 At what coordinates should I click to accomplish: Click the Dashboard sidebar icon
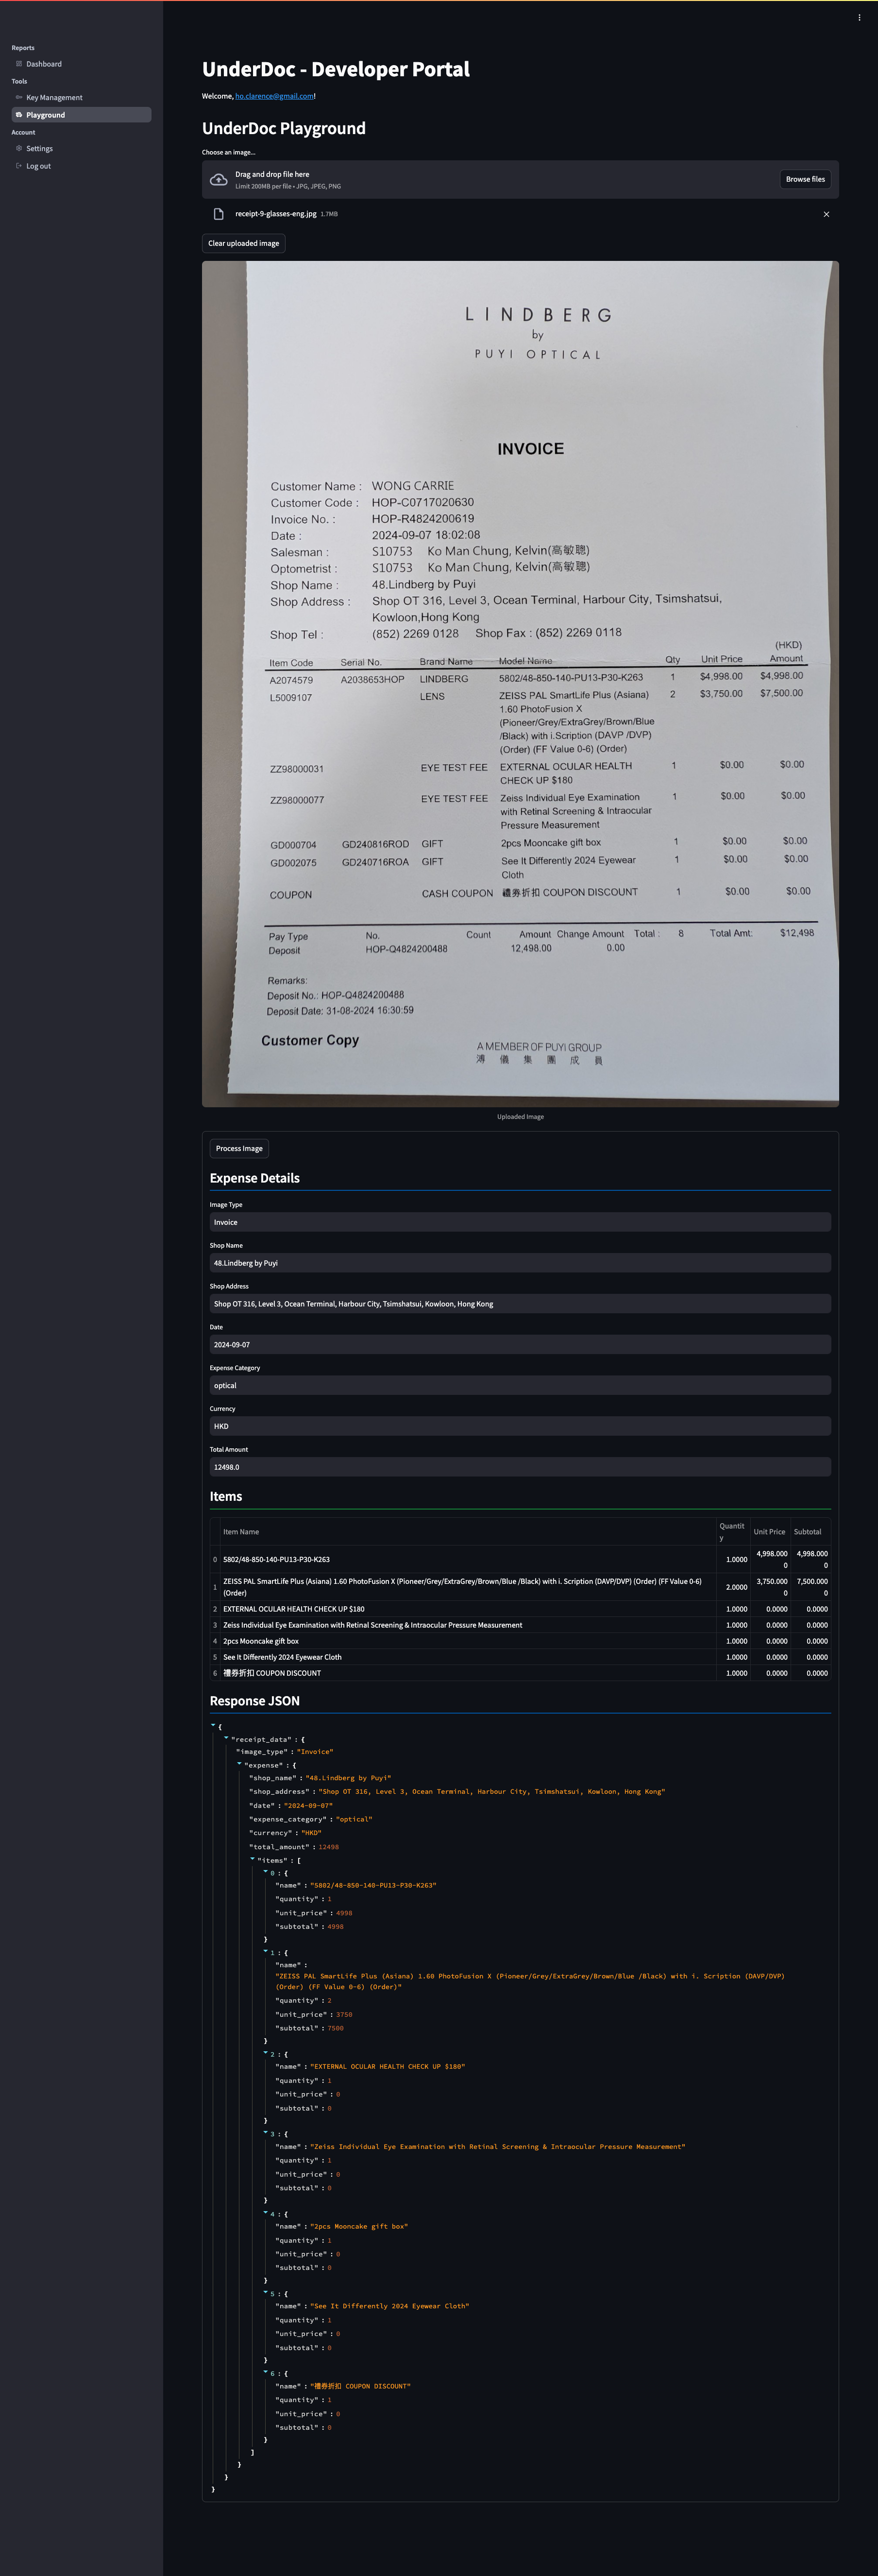point(19,64)
